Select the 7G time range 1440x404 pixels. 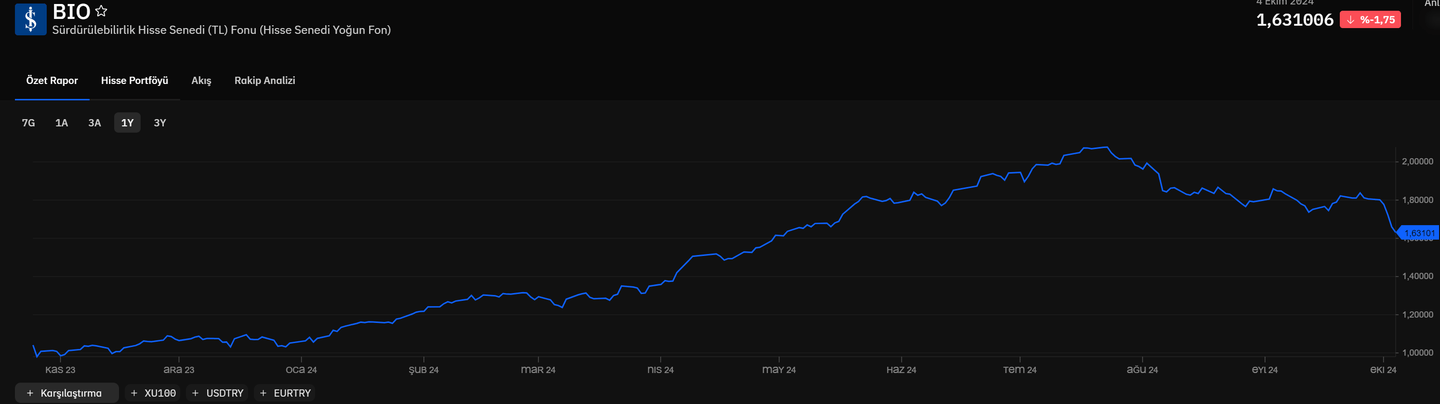(x=28, y=123)
